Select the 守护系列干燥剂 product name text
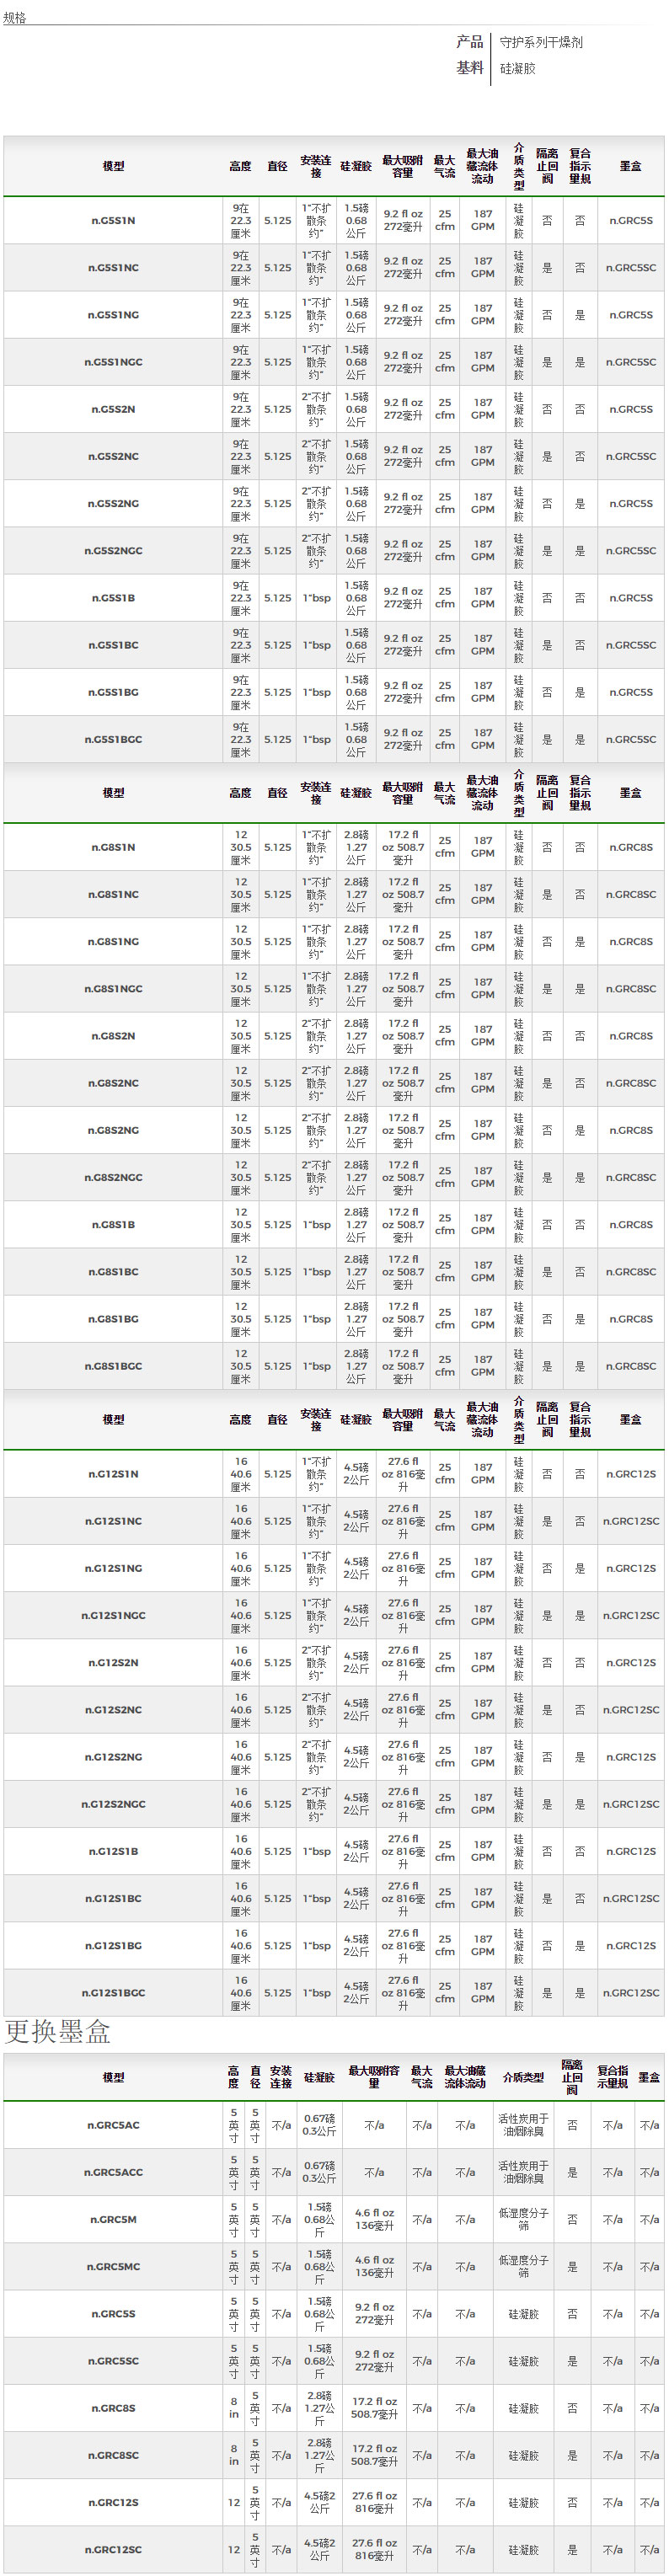Screen dimensions: 669x2576 [x=541, y=42]
